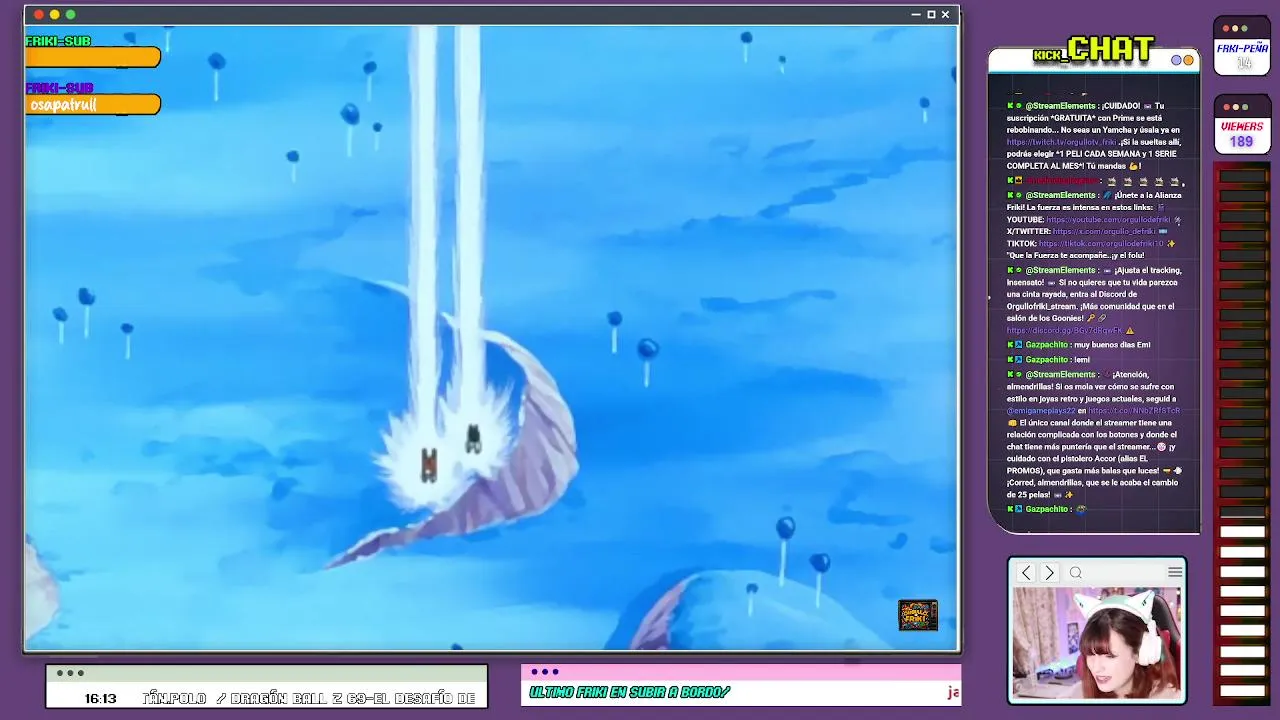Click the Dragon Ball video playback area

coord(491,338)
